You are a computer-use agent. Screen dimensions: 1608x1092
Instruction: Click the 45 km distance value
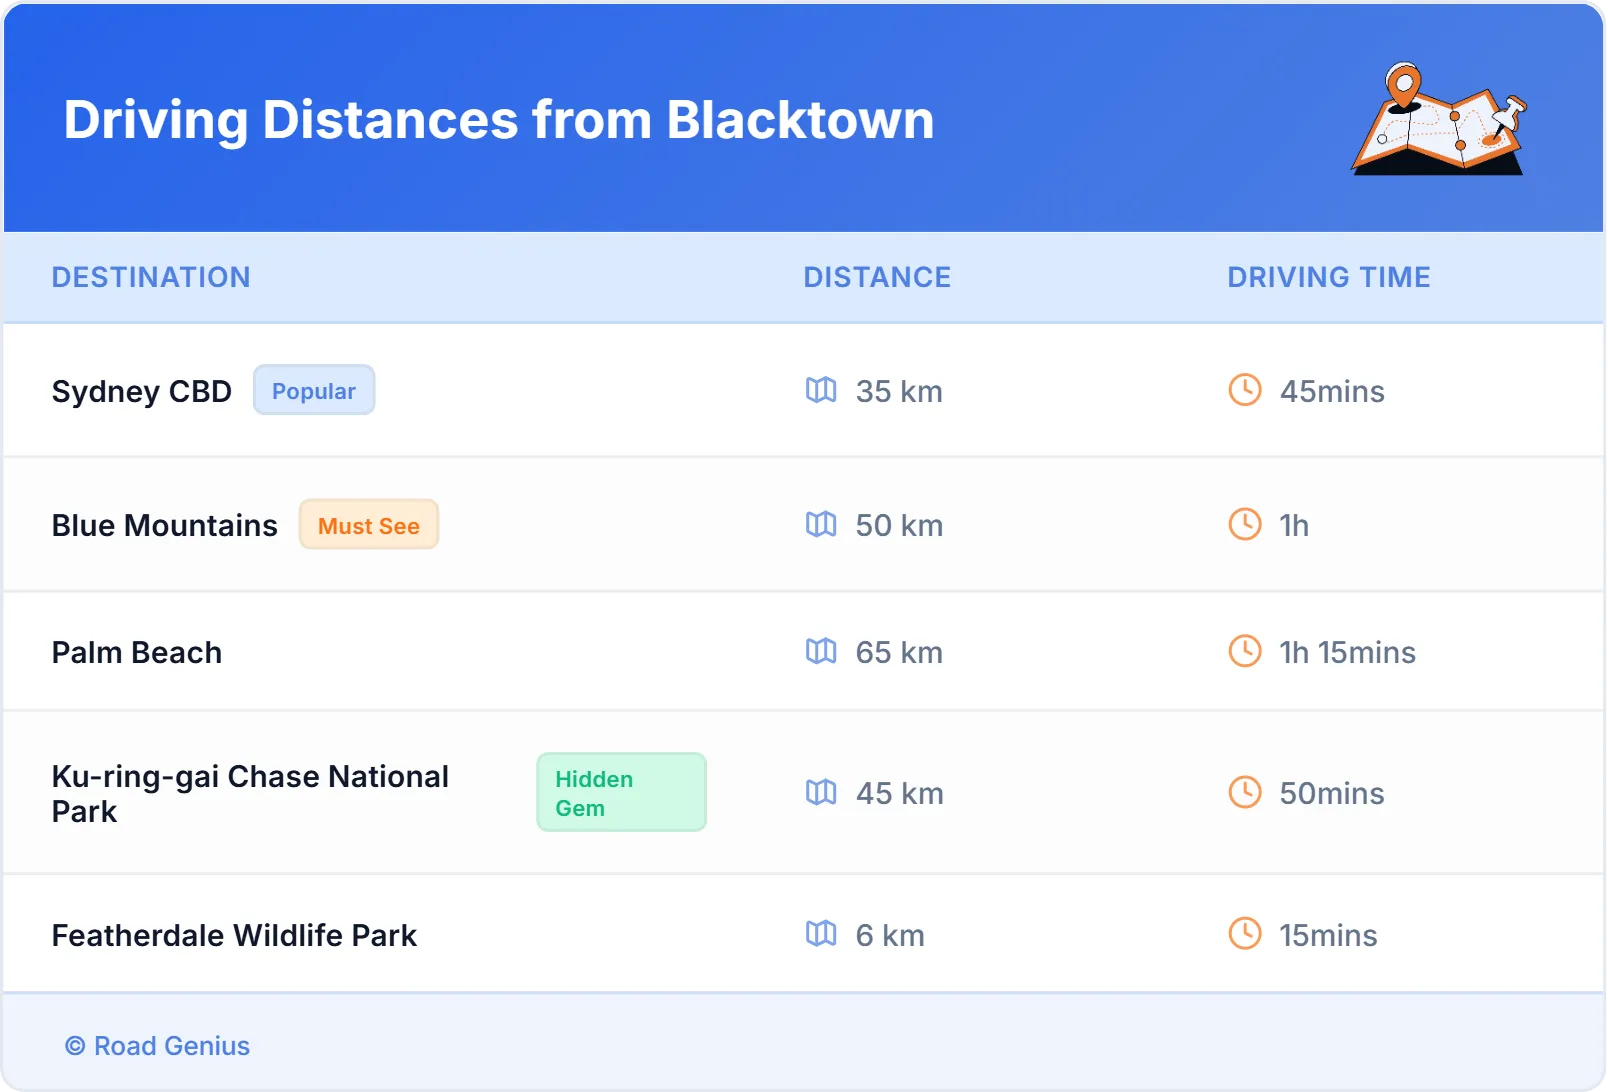[x=899, y=793]
